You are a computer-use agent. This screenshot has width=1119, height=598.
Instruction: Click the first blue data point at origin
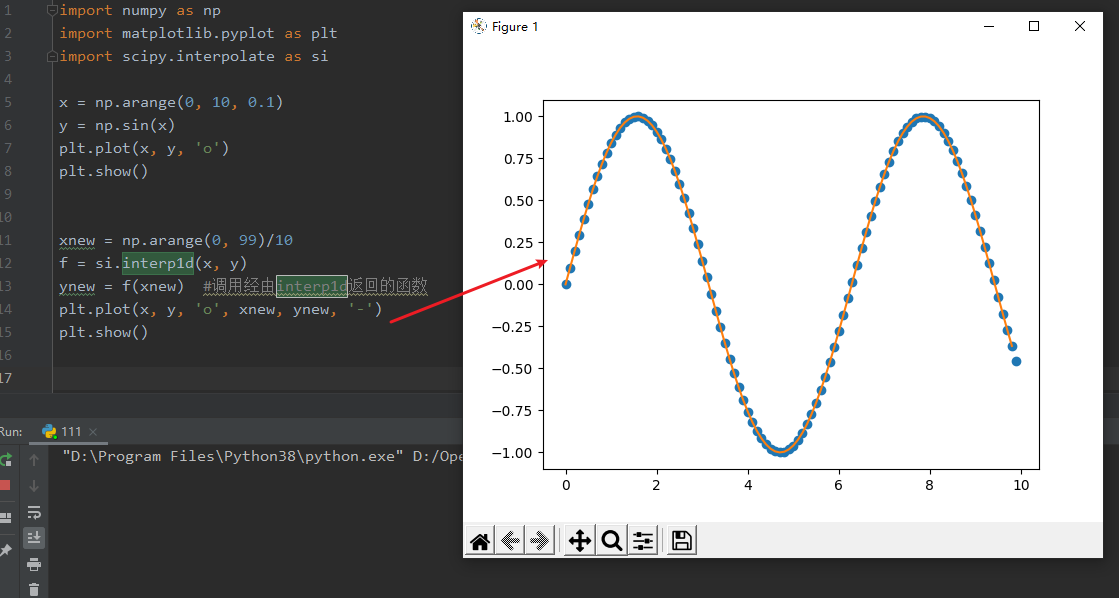pos(567,285)
